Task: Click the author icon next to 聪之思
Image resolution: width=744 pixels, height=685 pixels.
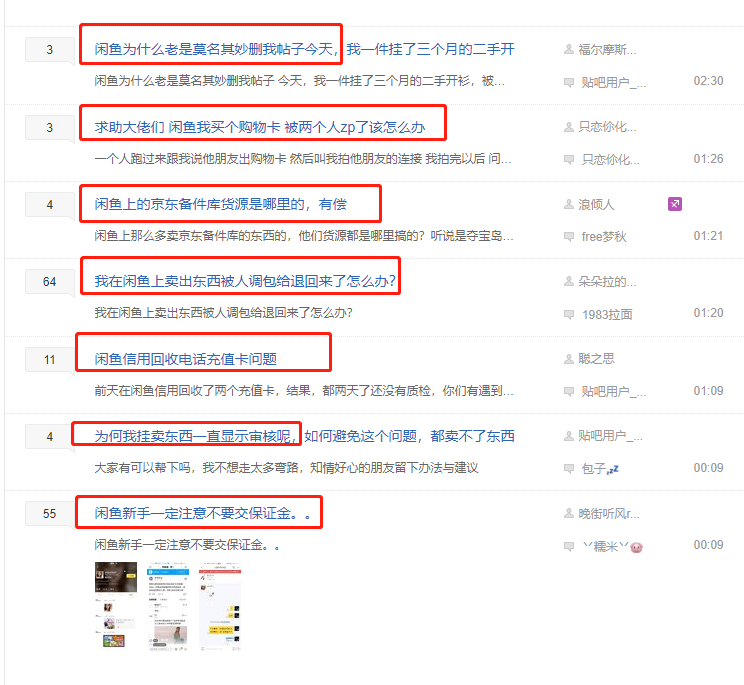Action: [x=569, y=359]
